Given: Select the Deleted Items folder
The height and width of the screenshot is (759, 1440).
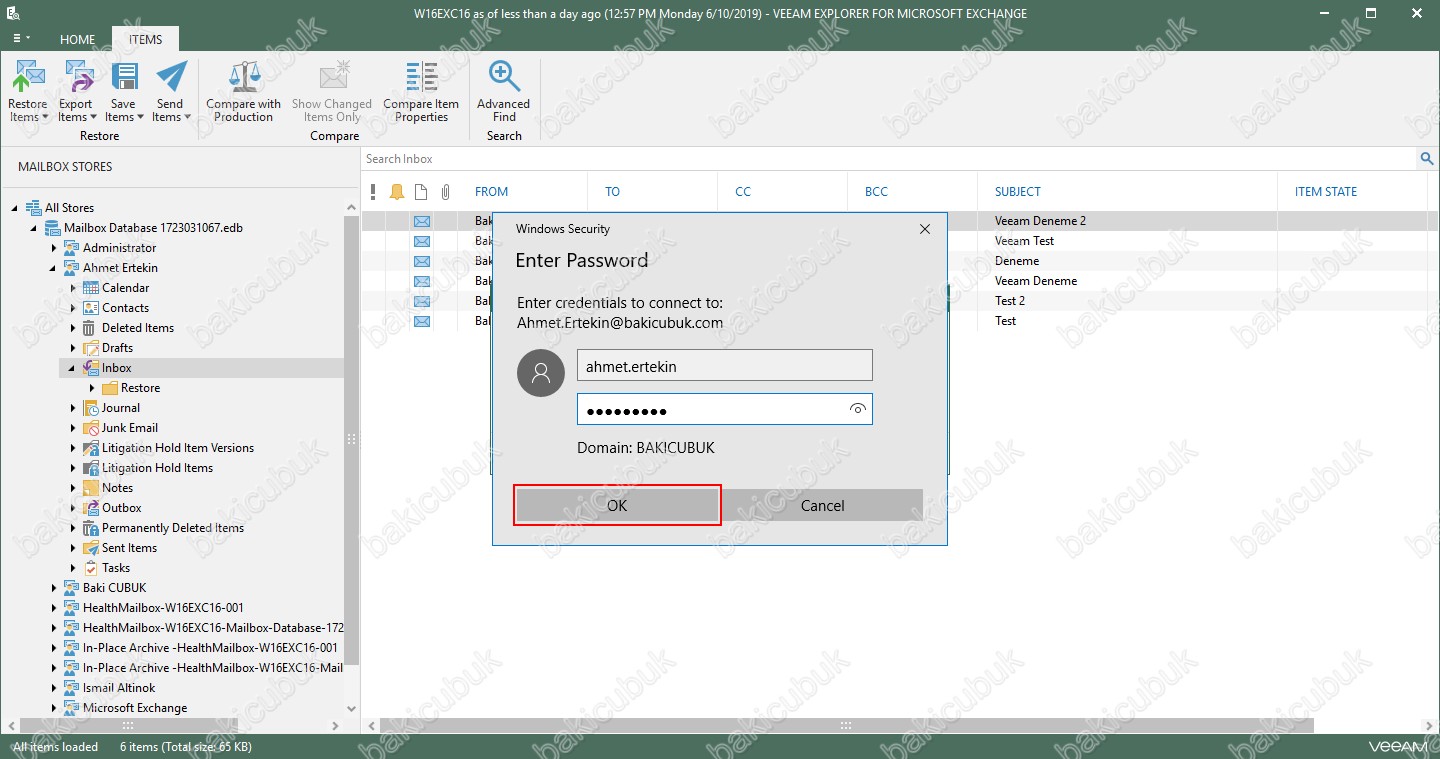Looking at the screenshot, I should (138, 328).
